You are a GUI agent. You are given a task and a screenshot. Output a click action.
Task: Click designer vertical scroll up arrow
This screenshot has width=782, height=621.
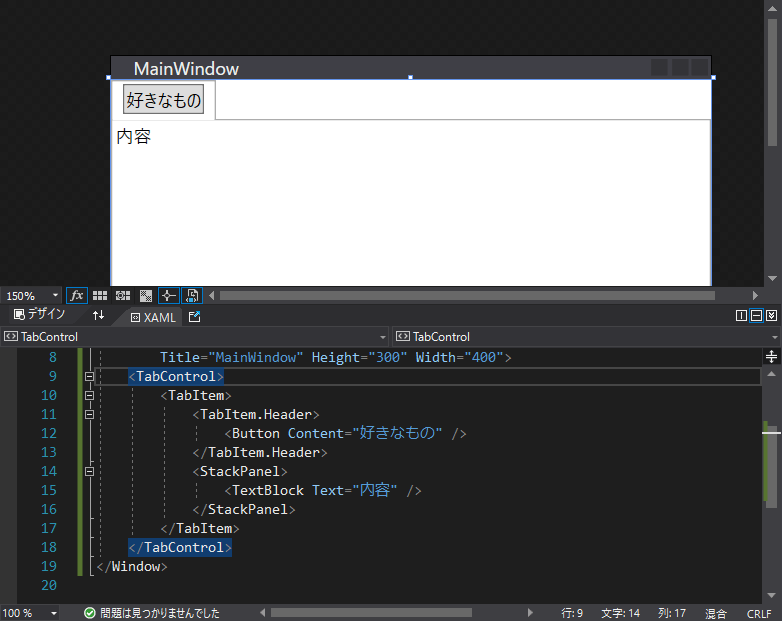[772, 8]
